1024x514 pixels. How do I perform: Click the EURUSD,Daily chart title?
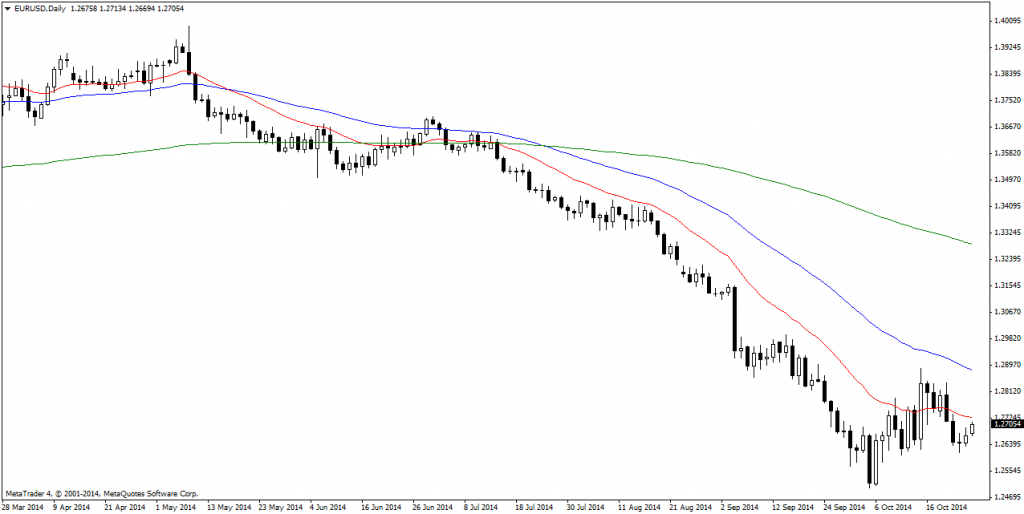pyautogui.click(x=40, y=8)
